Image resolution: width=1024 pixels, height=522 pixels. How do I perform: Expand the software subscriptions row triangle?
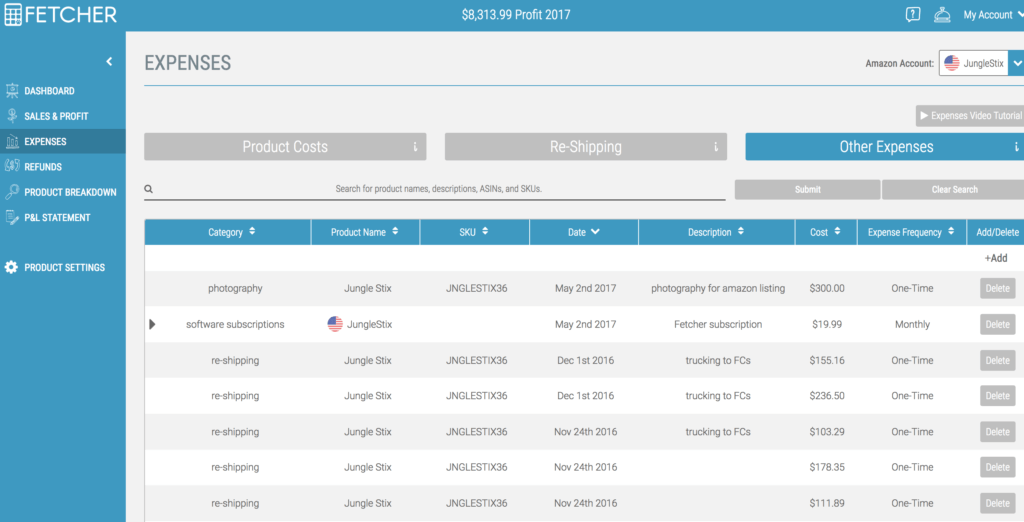pyautogui.click(x=152, y=324)
